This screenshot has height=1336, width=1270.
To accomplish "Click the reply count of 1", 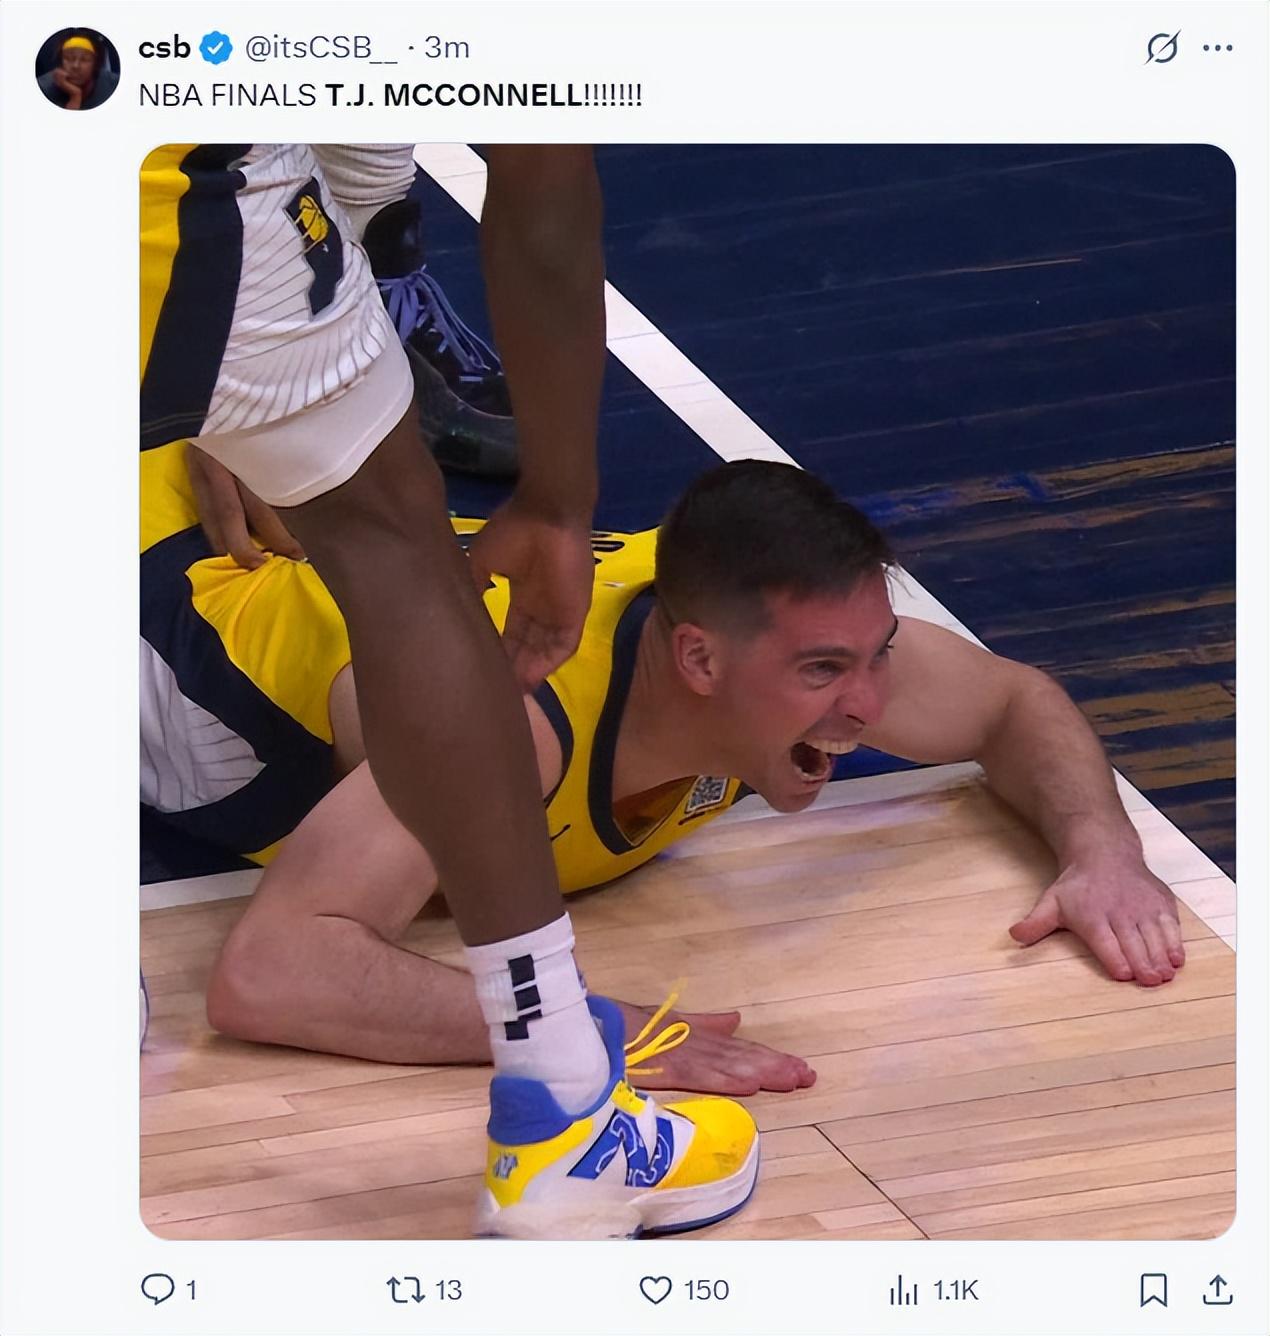I will [x=191, y=1290].
